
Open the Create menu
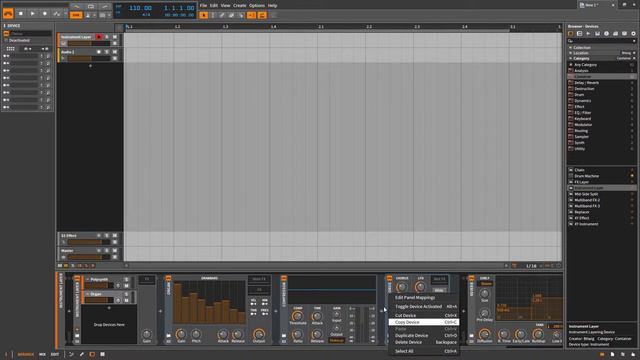(x=240, y=6)
